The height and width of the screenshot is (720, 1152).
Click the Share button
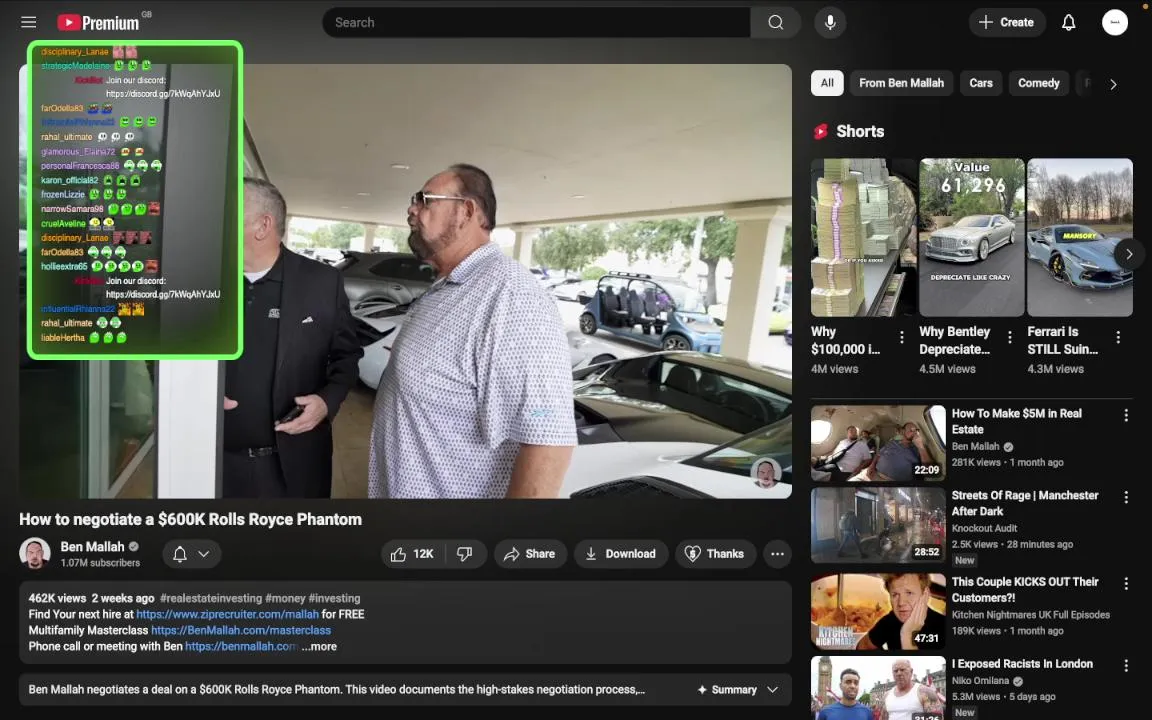(530, 554)
